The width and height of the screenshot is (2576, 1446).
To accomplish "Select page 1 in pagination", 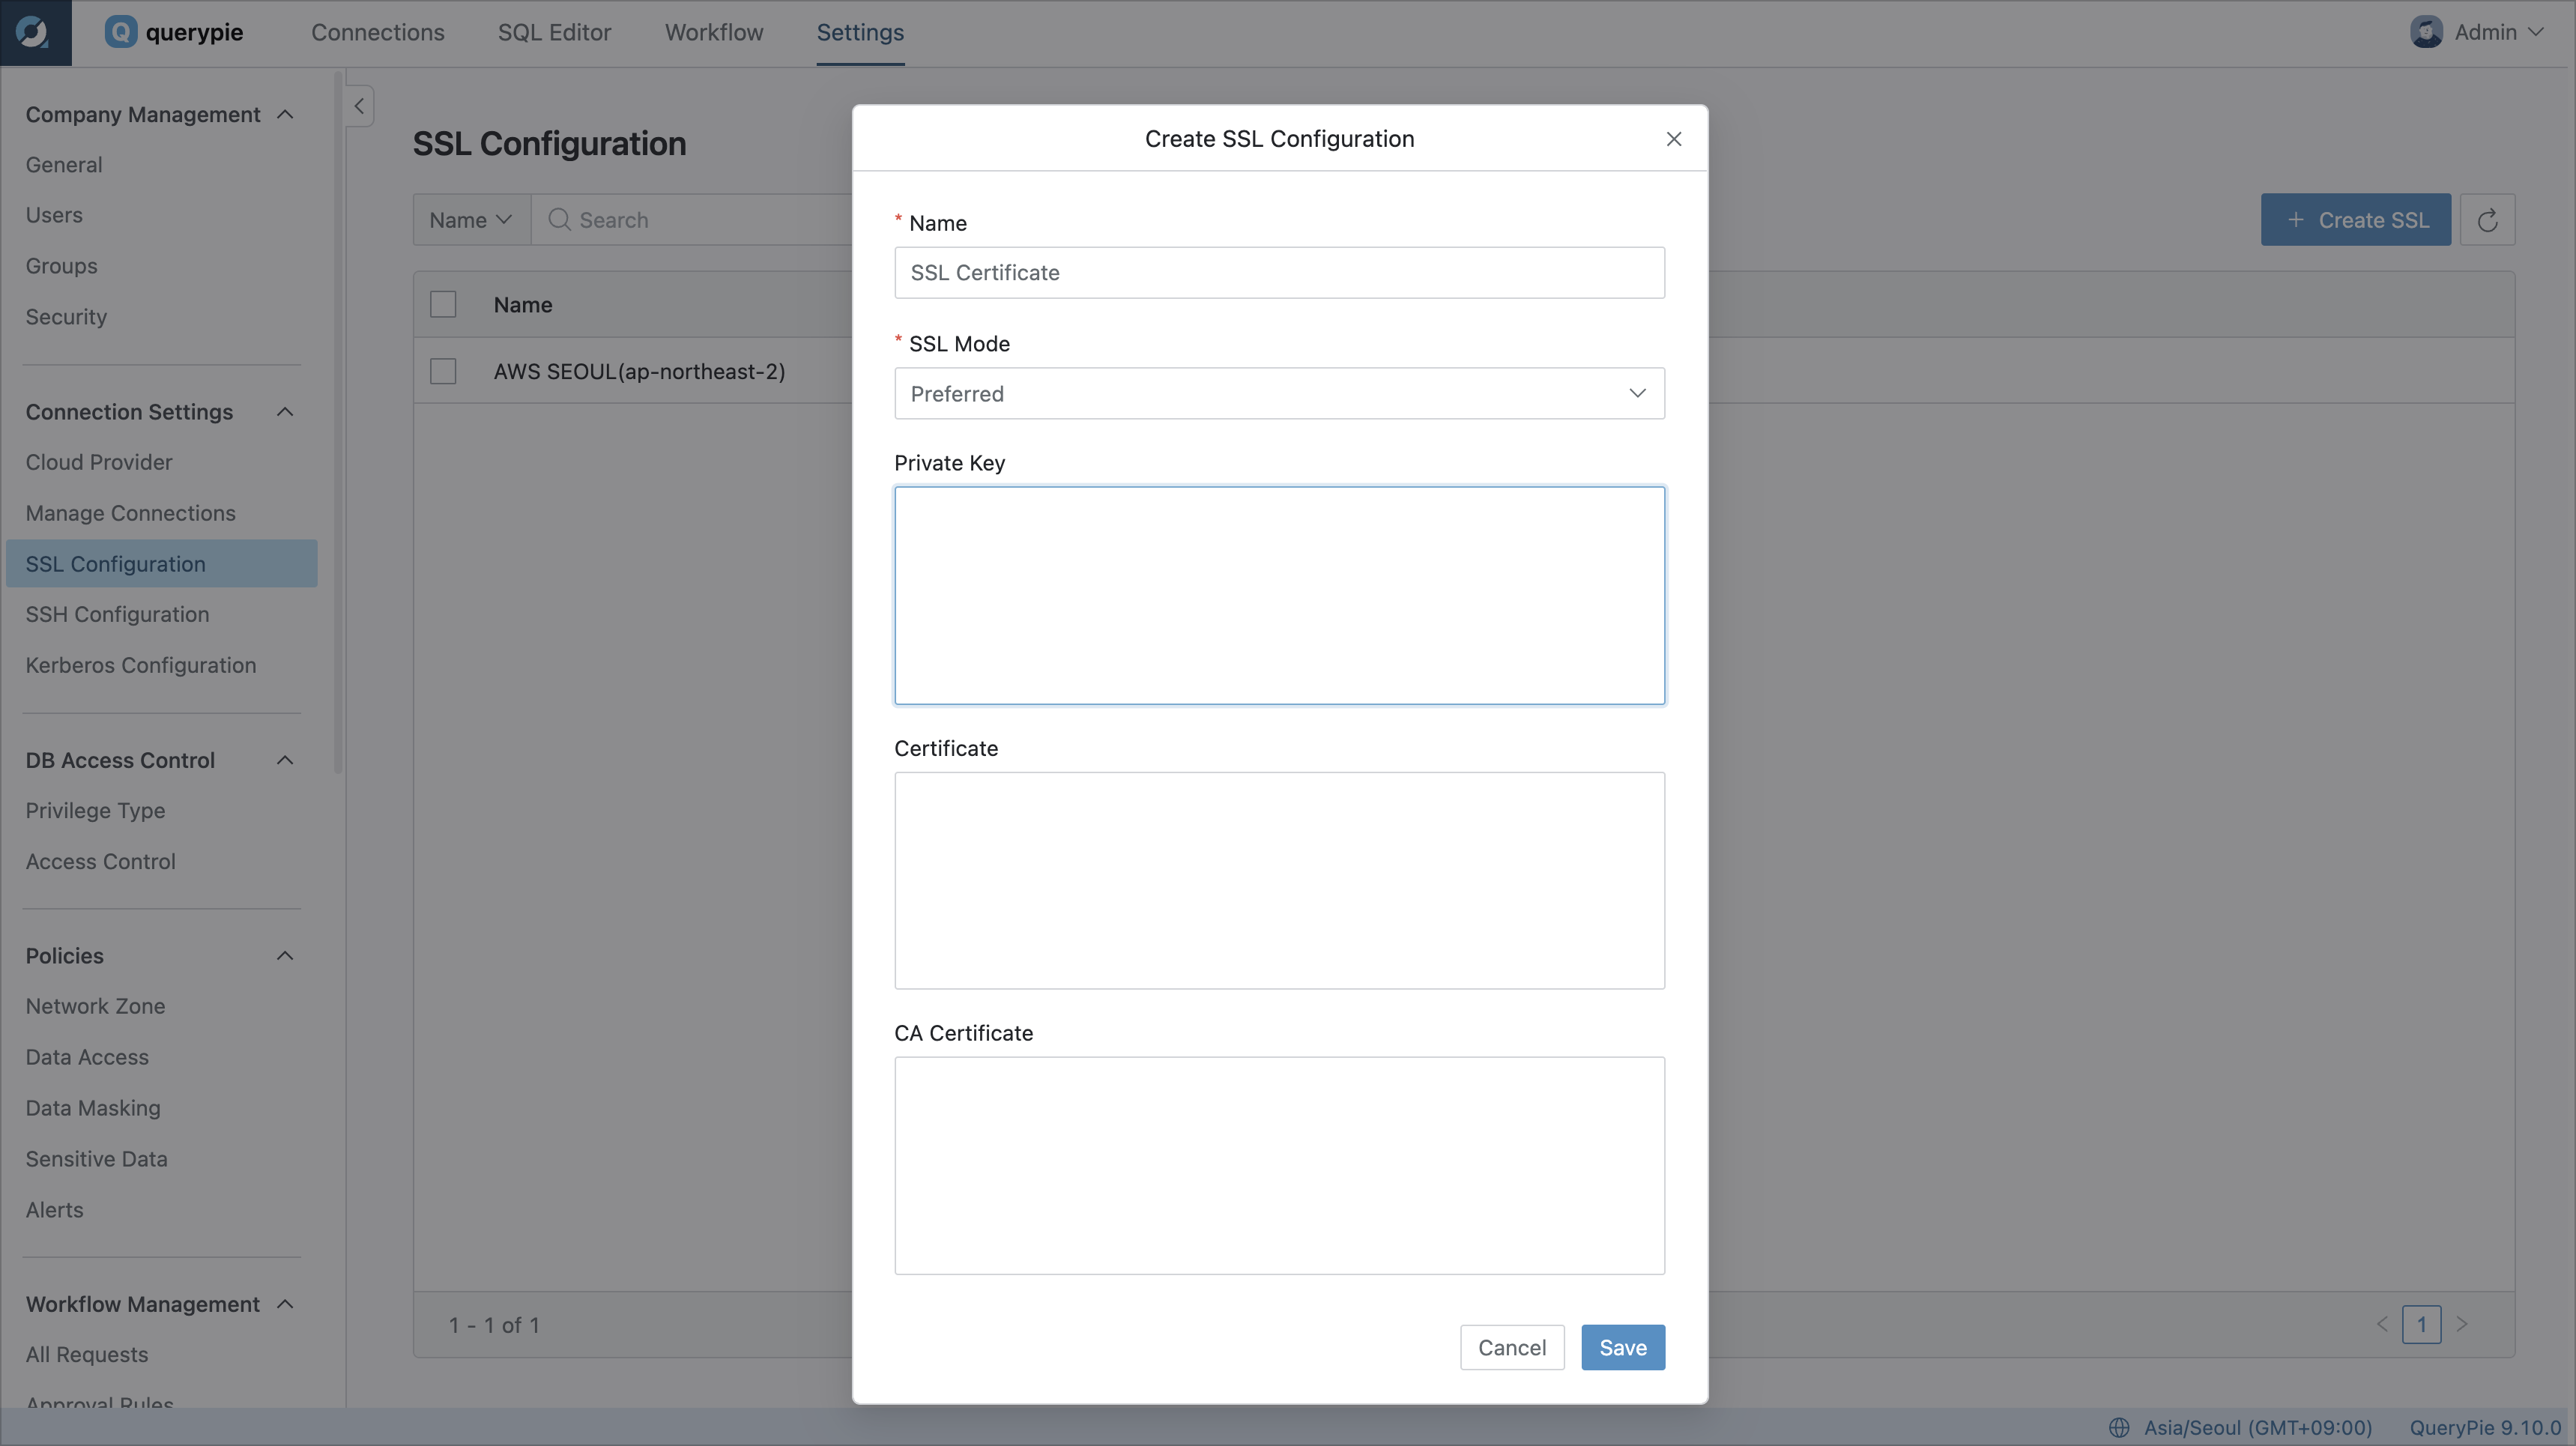I will point(2421,1324).
